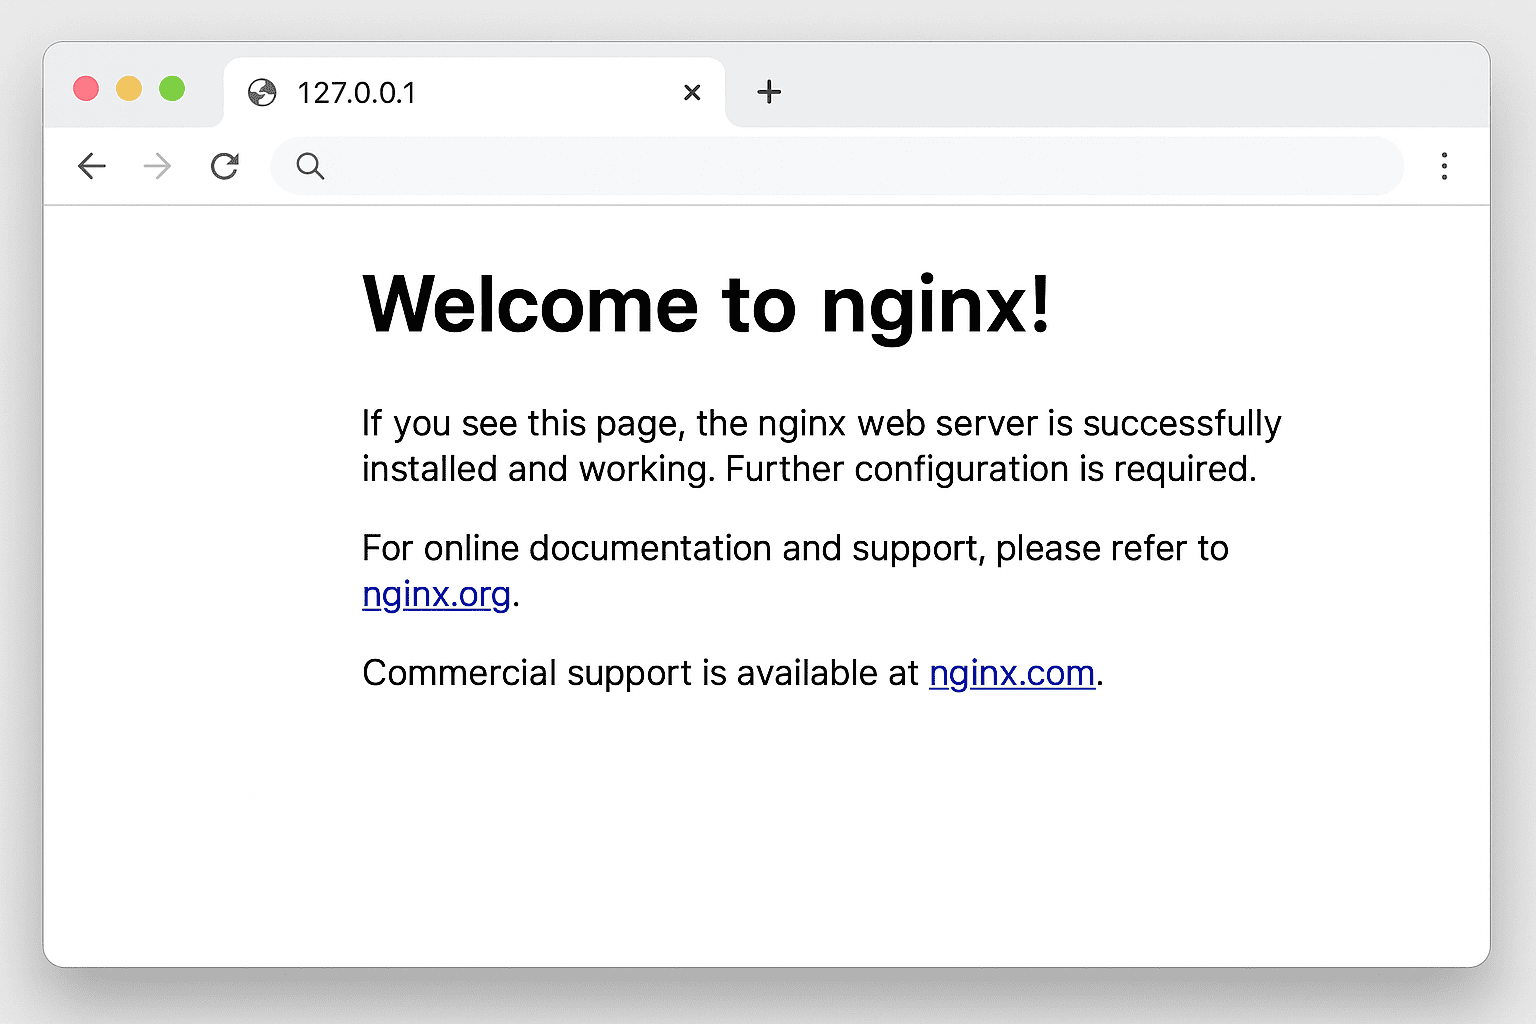
Task: Select the 127.0.0.1 tab
Action: click(474, 93)
